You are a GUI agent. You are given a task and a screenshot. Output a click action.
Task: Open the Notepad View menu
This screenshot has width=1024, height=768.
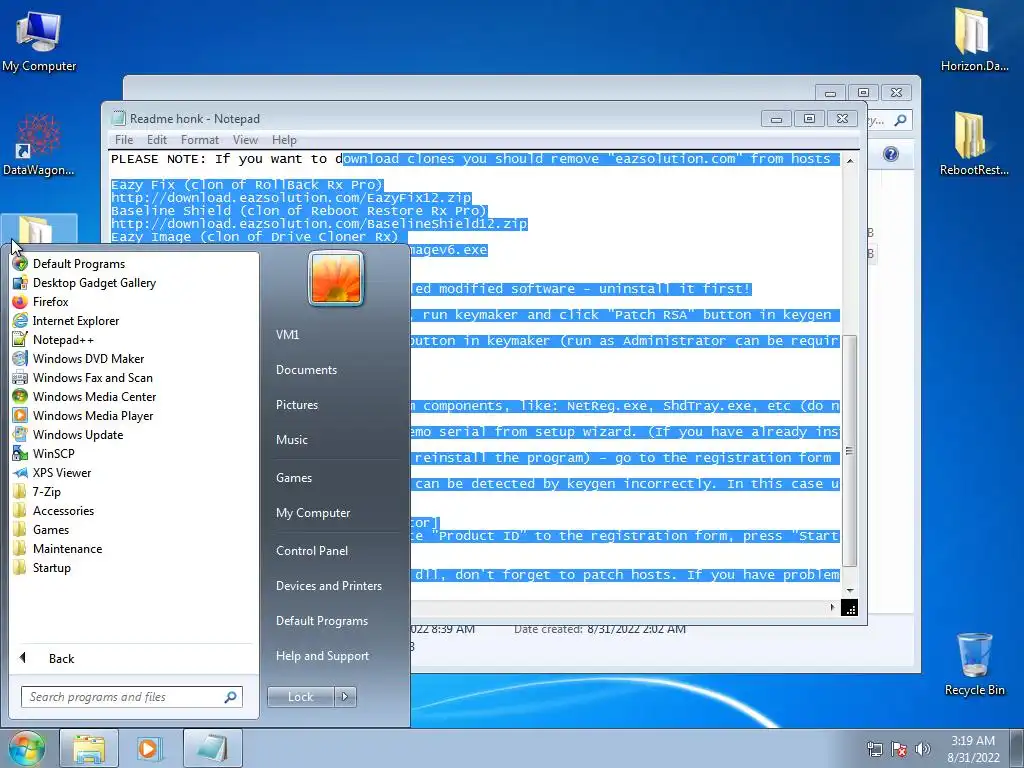point(246,140)
